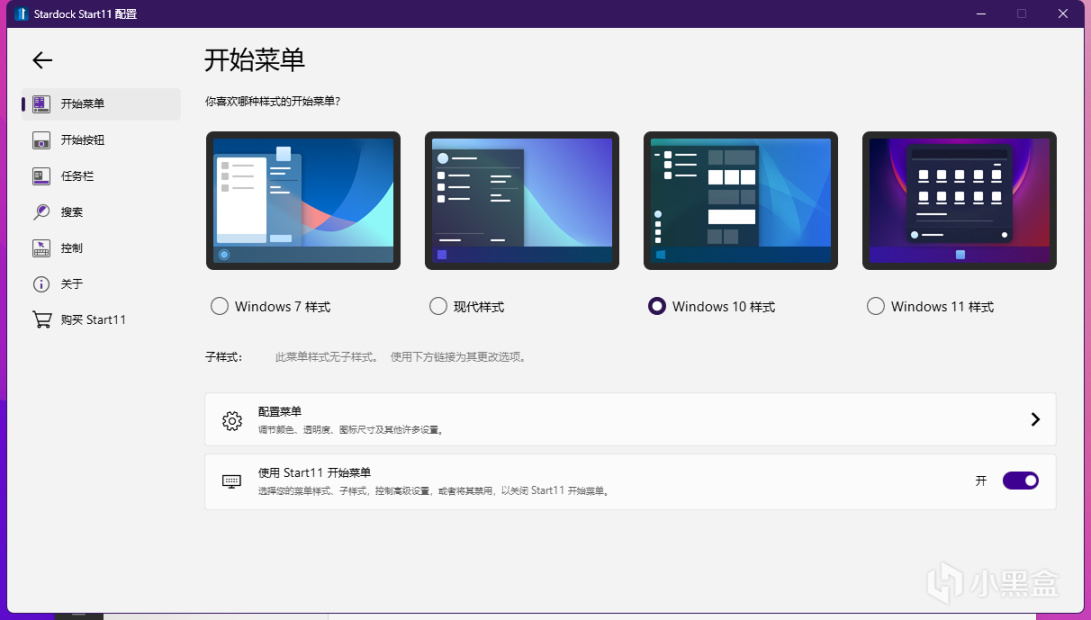1091x620 pixels.
Task: Click the 搜索 magnifier icon
Action: pyautogui.click(x=41, y=212)
